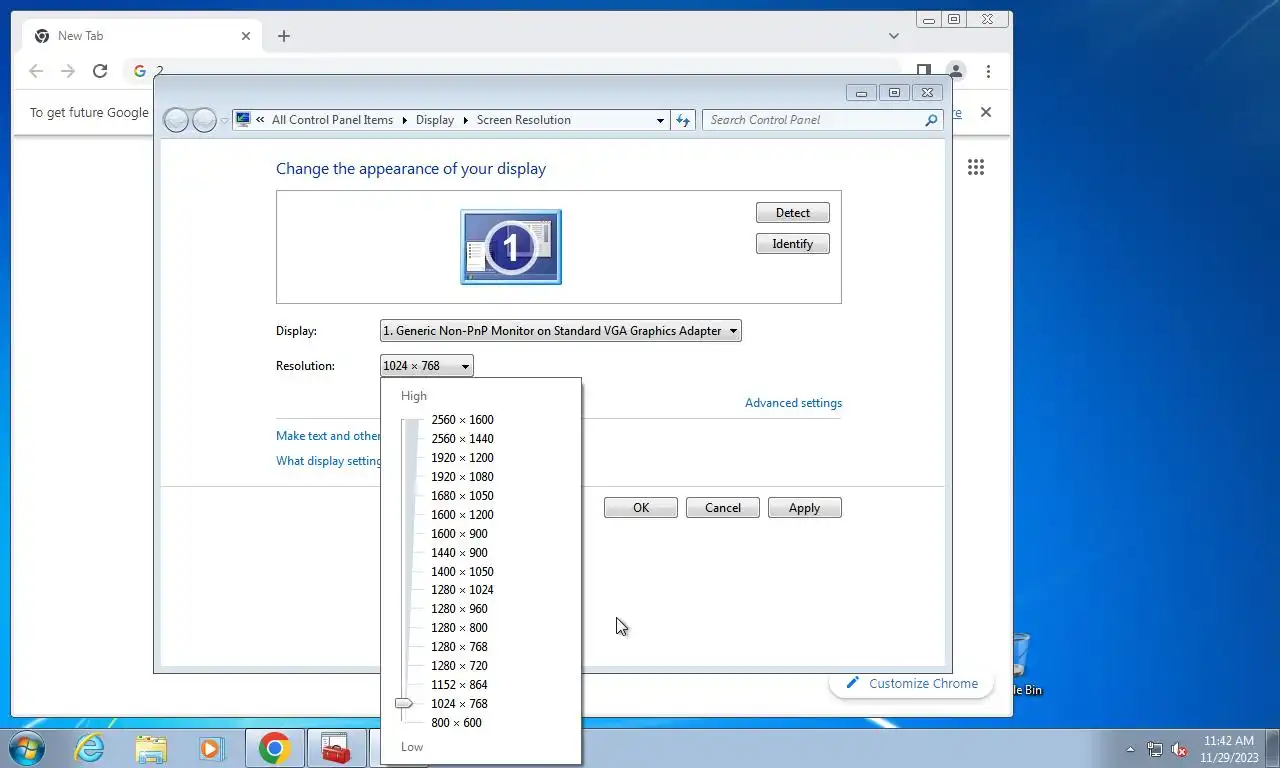This screenshot has height=768, width=1280.
Task: Launch Internet Explorer from the taskbar
Action: (x=90, y=748)
